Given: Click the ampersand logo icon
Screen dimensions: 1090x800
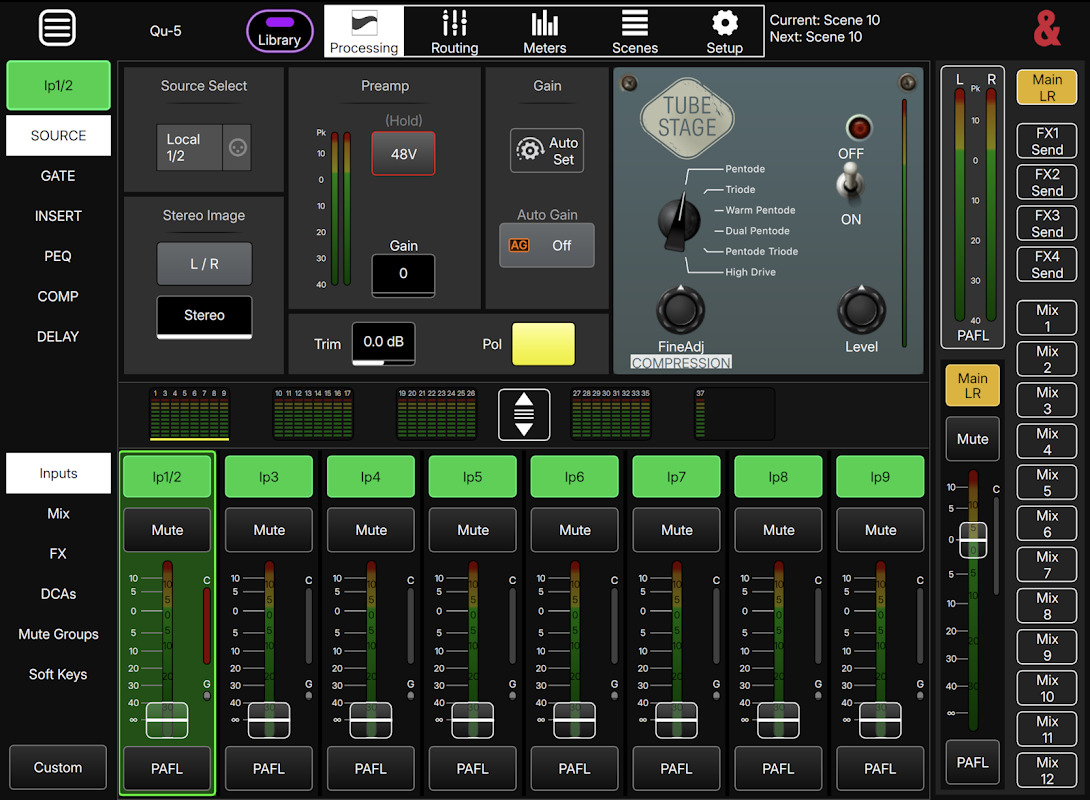Looking at the screenshot, I should tap(1047, 30).
